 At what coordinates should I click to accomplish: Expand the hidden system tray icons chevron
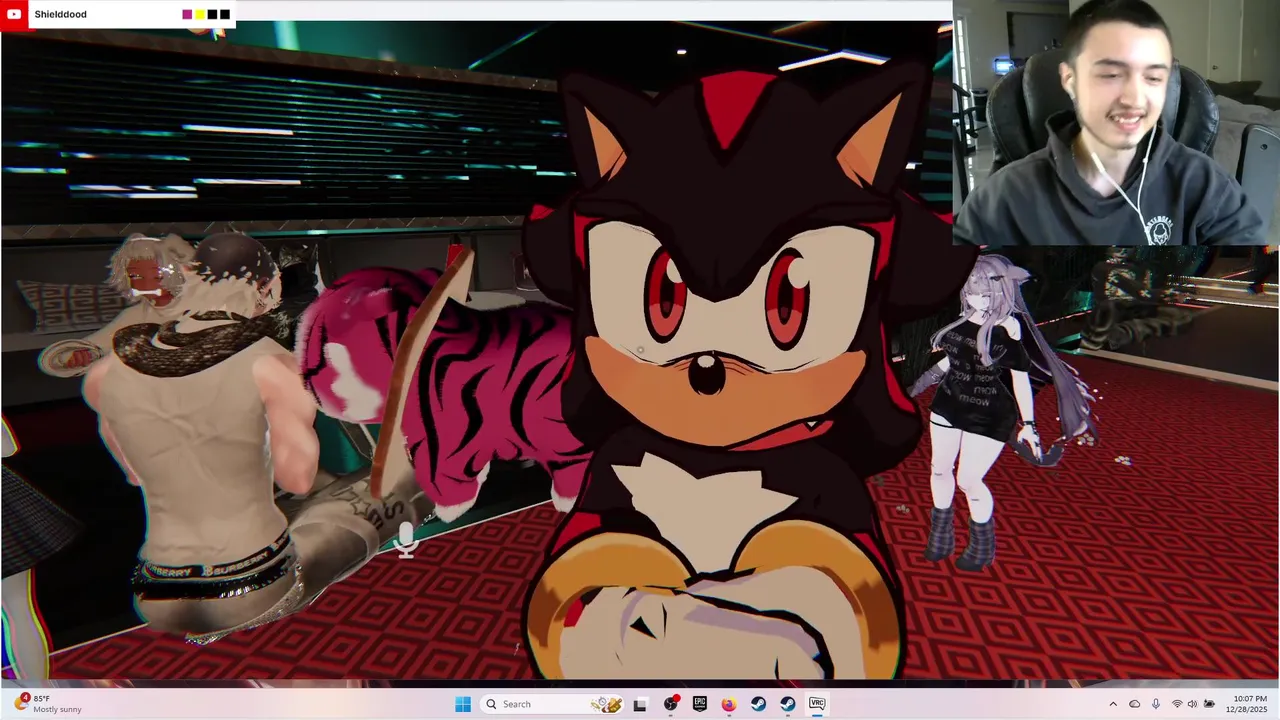(1113, 704)
